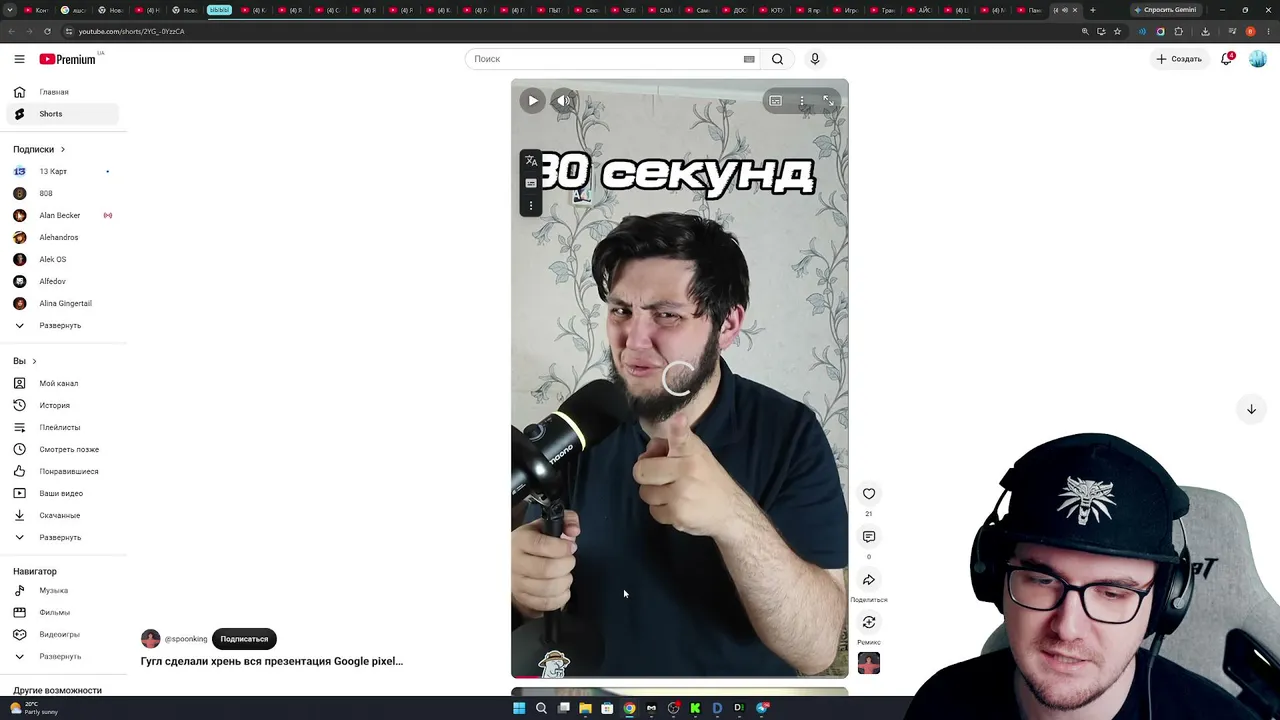The width and height of the screenshot is (1280, 720).
Task: Switch to the bilibili browser tab
Action: coord(219,10)
